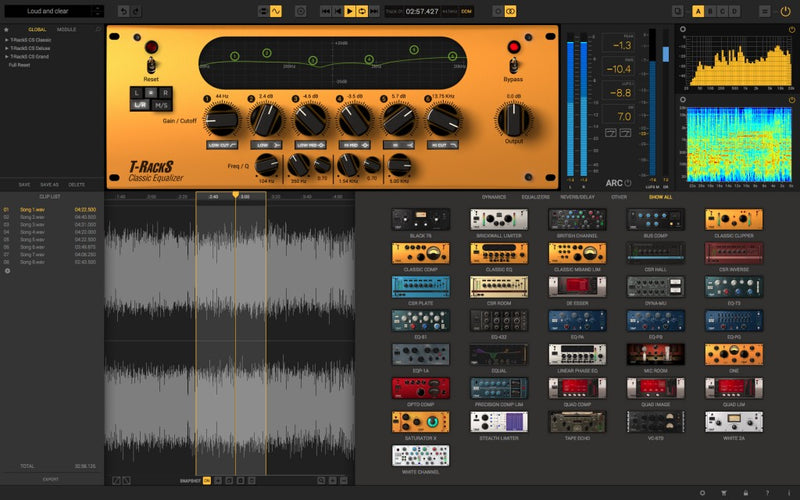
Task: Switch to the EQUALIZERS category tab
Action: [536, 197]
